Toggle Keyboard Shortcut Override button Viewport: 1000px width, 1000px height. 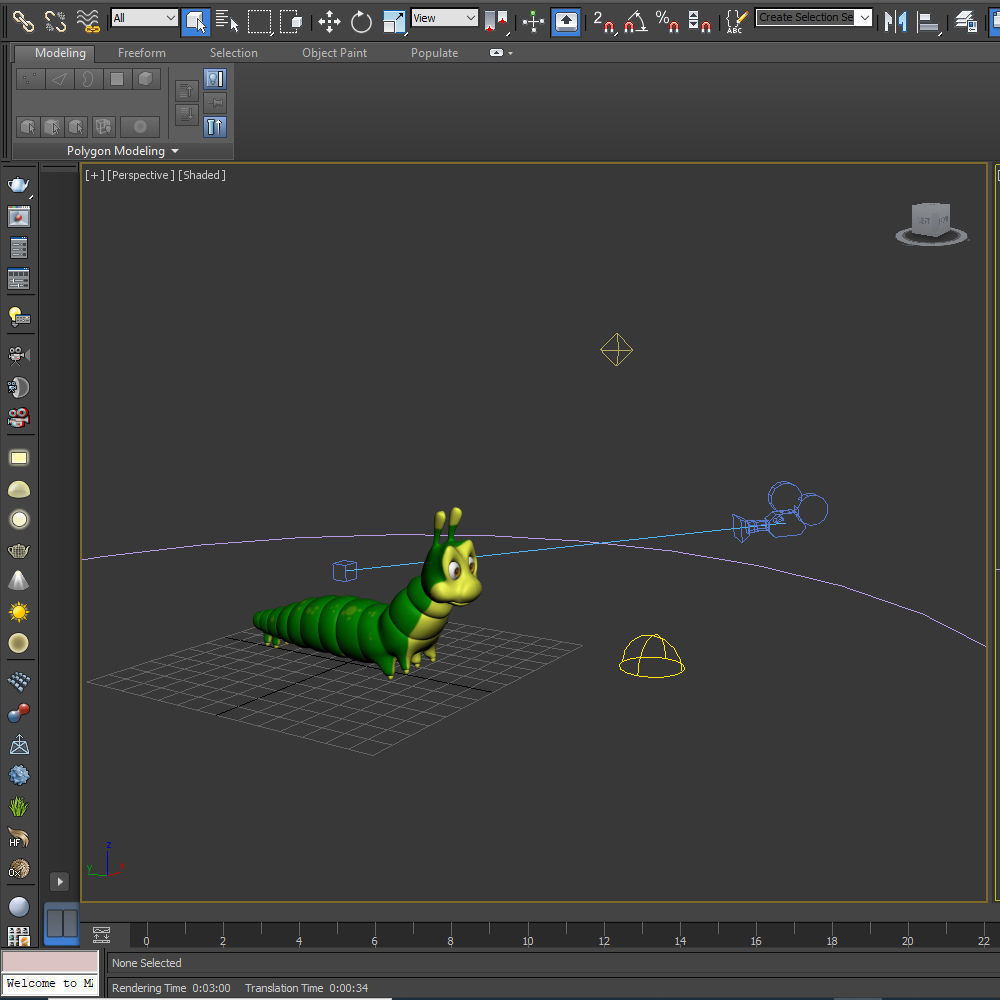click(566, 22)
